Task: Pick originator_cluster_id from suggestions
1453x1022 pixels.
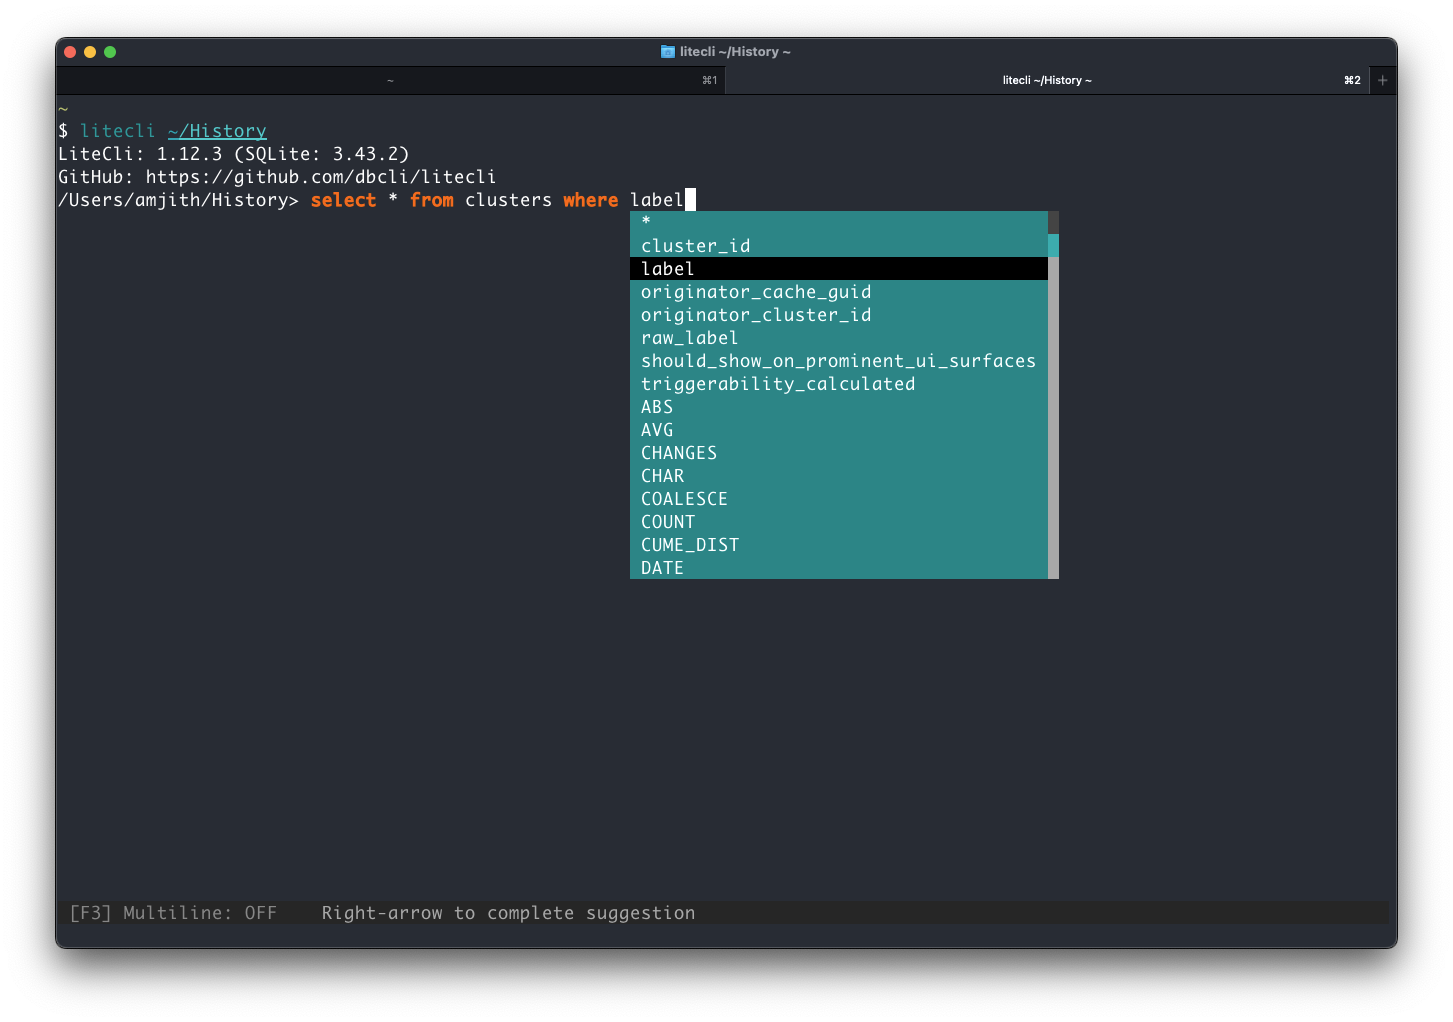Action: 839,315
